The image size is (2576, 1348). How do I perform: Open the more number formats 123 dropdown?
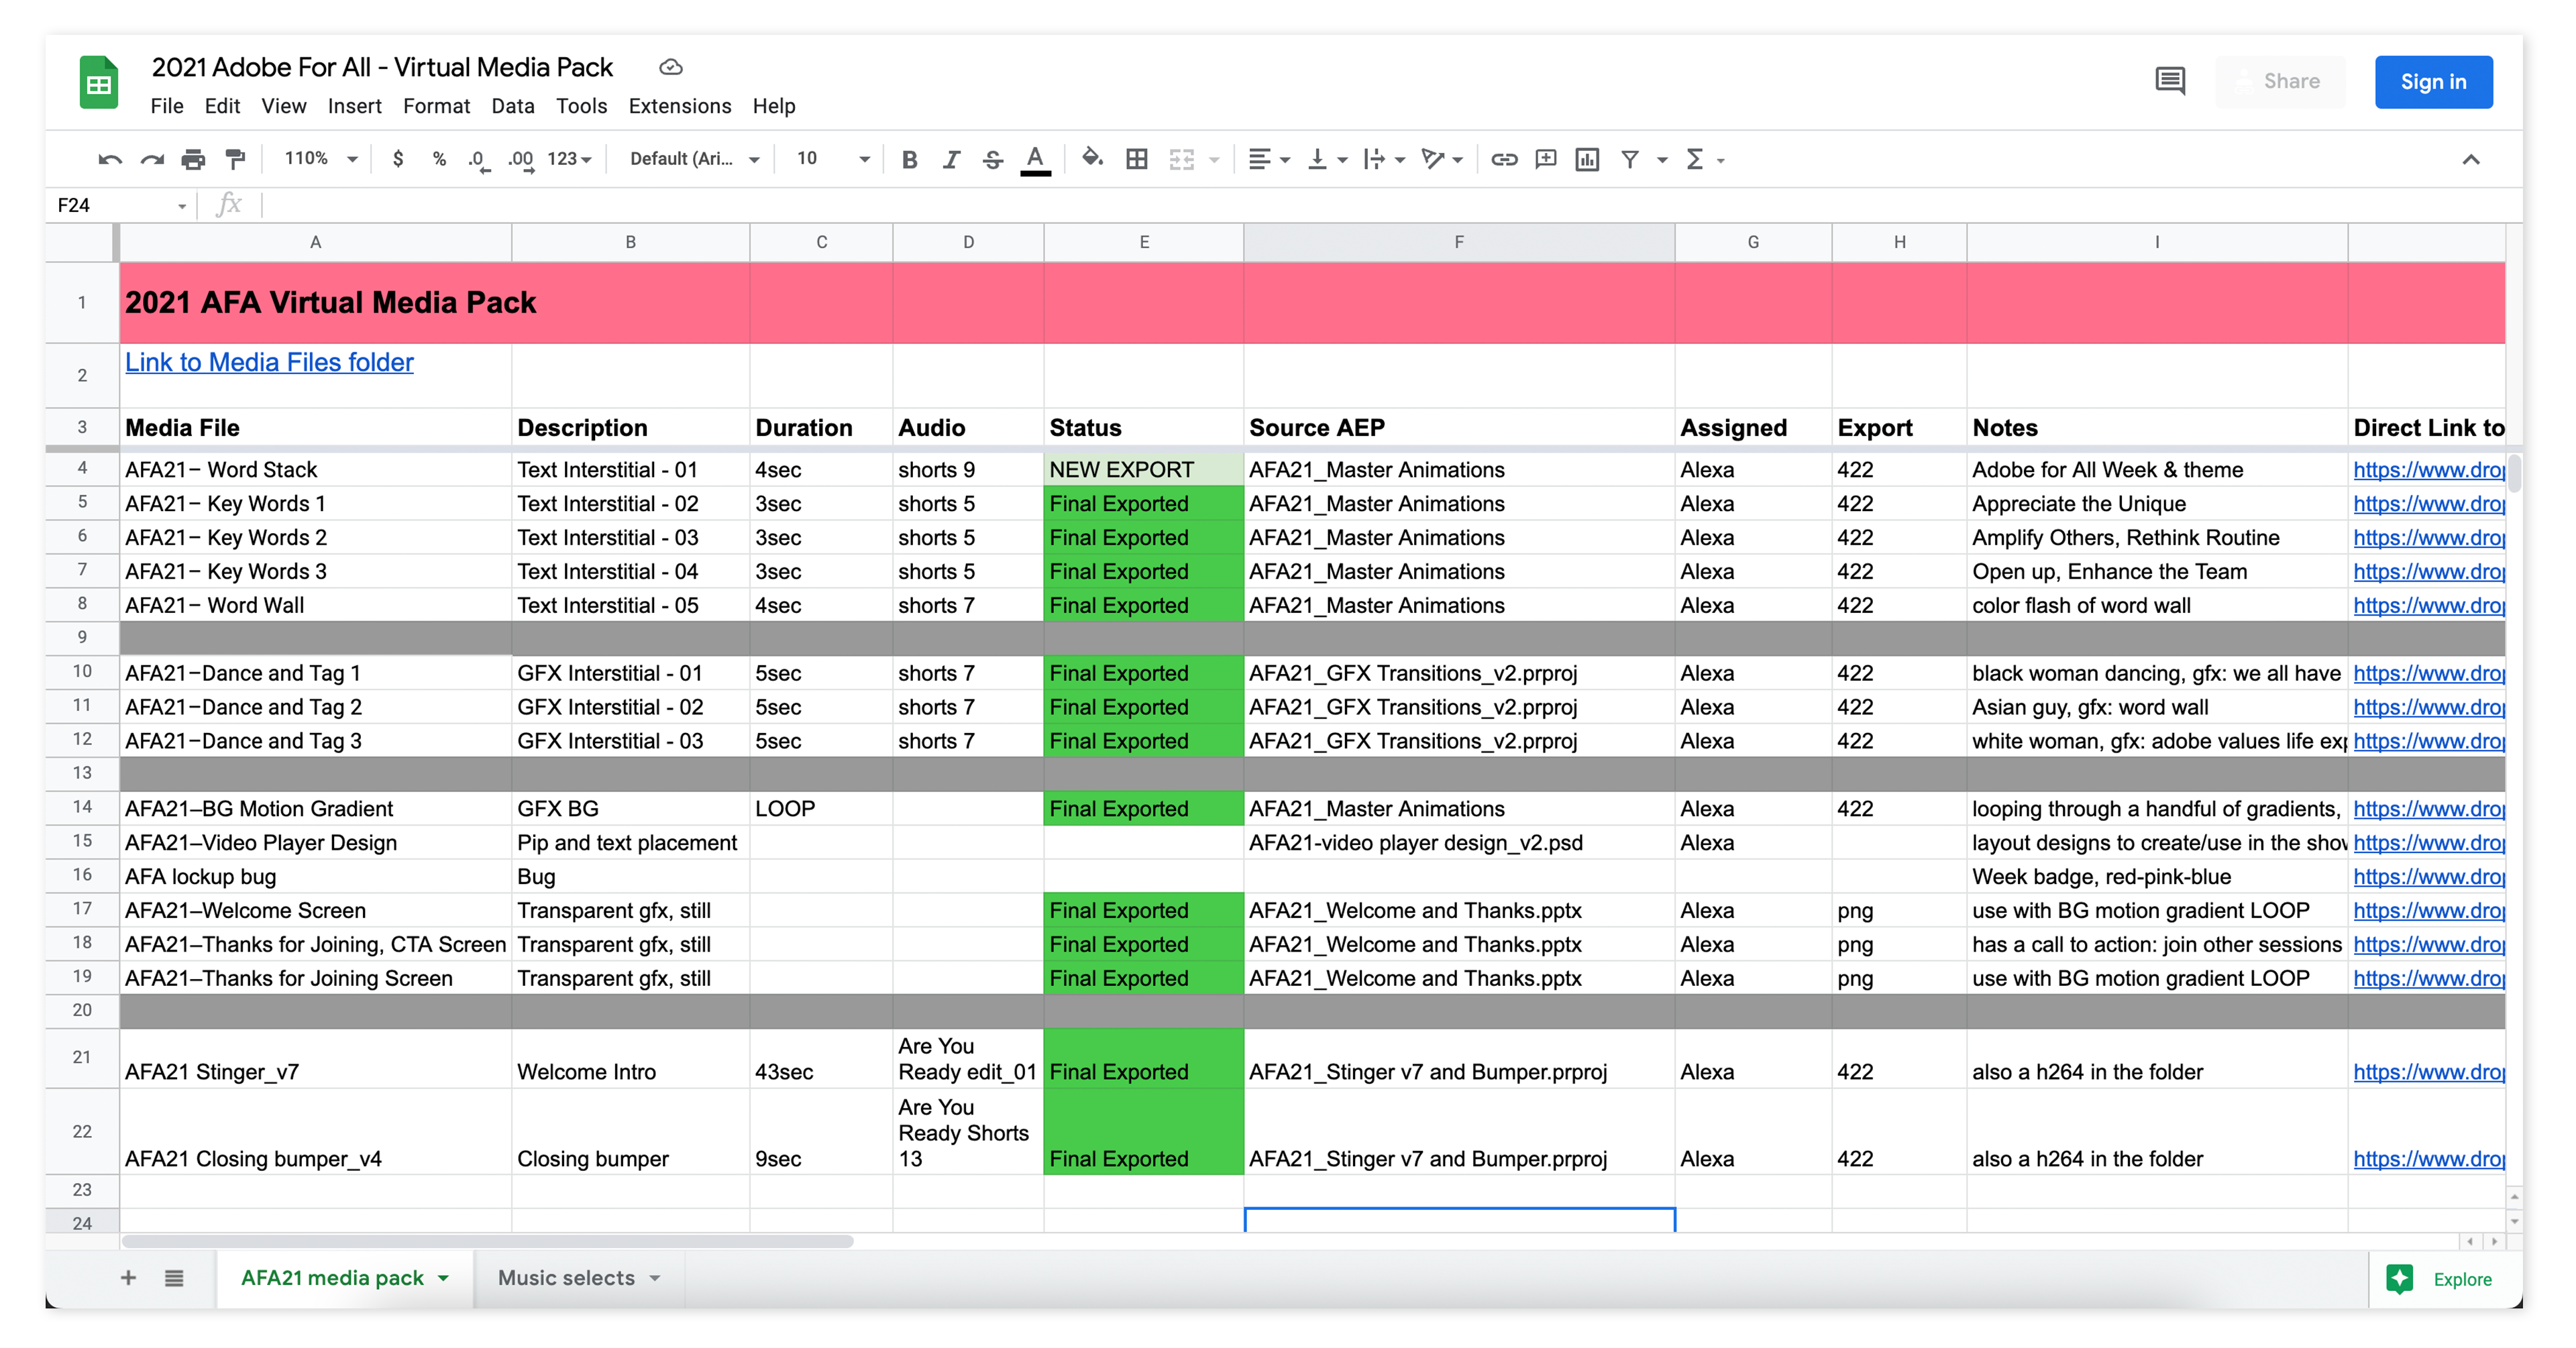click(x=570, y=159)
